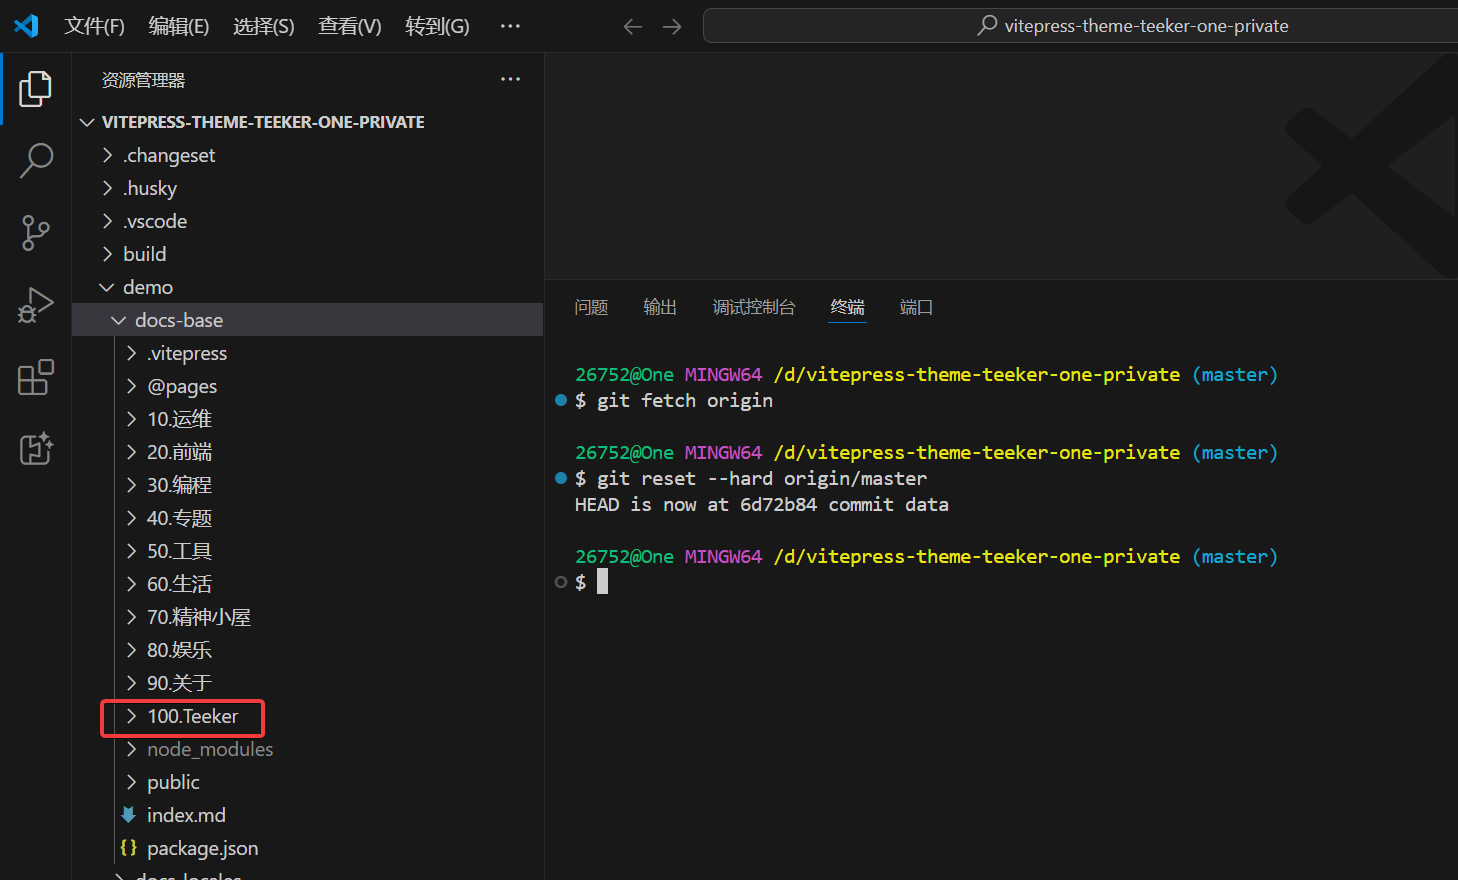Select the 终端 panel tab
Image resolution: width=1458 pixels, height=880 pixels.
(x=848, y=307)
